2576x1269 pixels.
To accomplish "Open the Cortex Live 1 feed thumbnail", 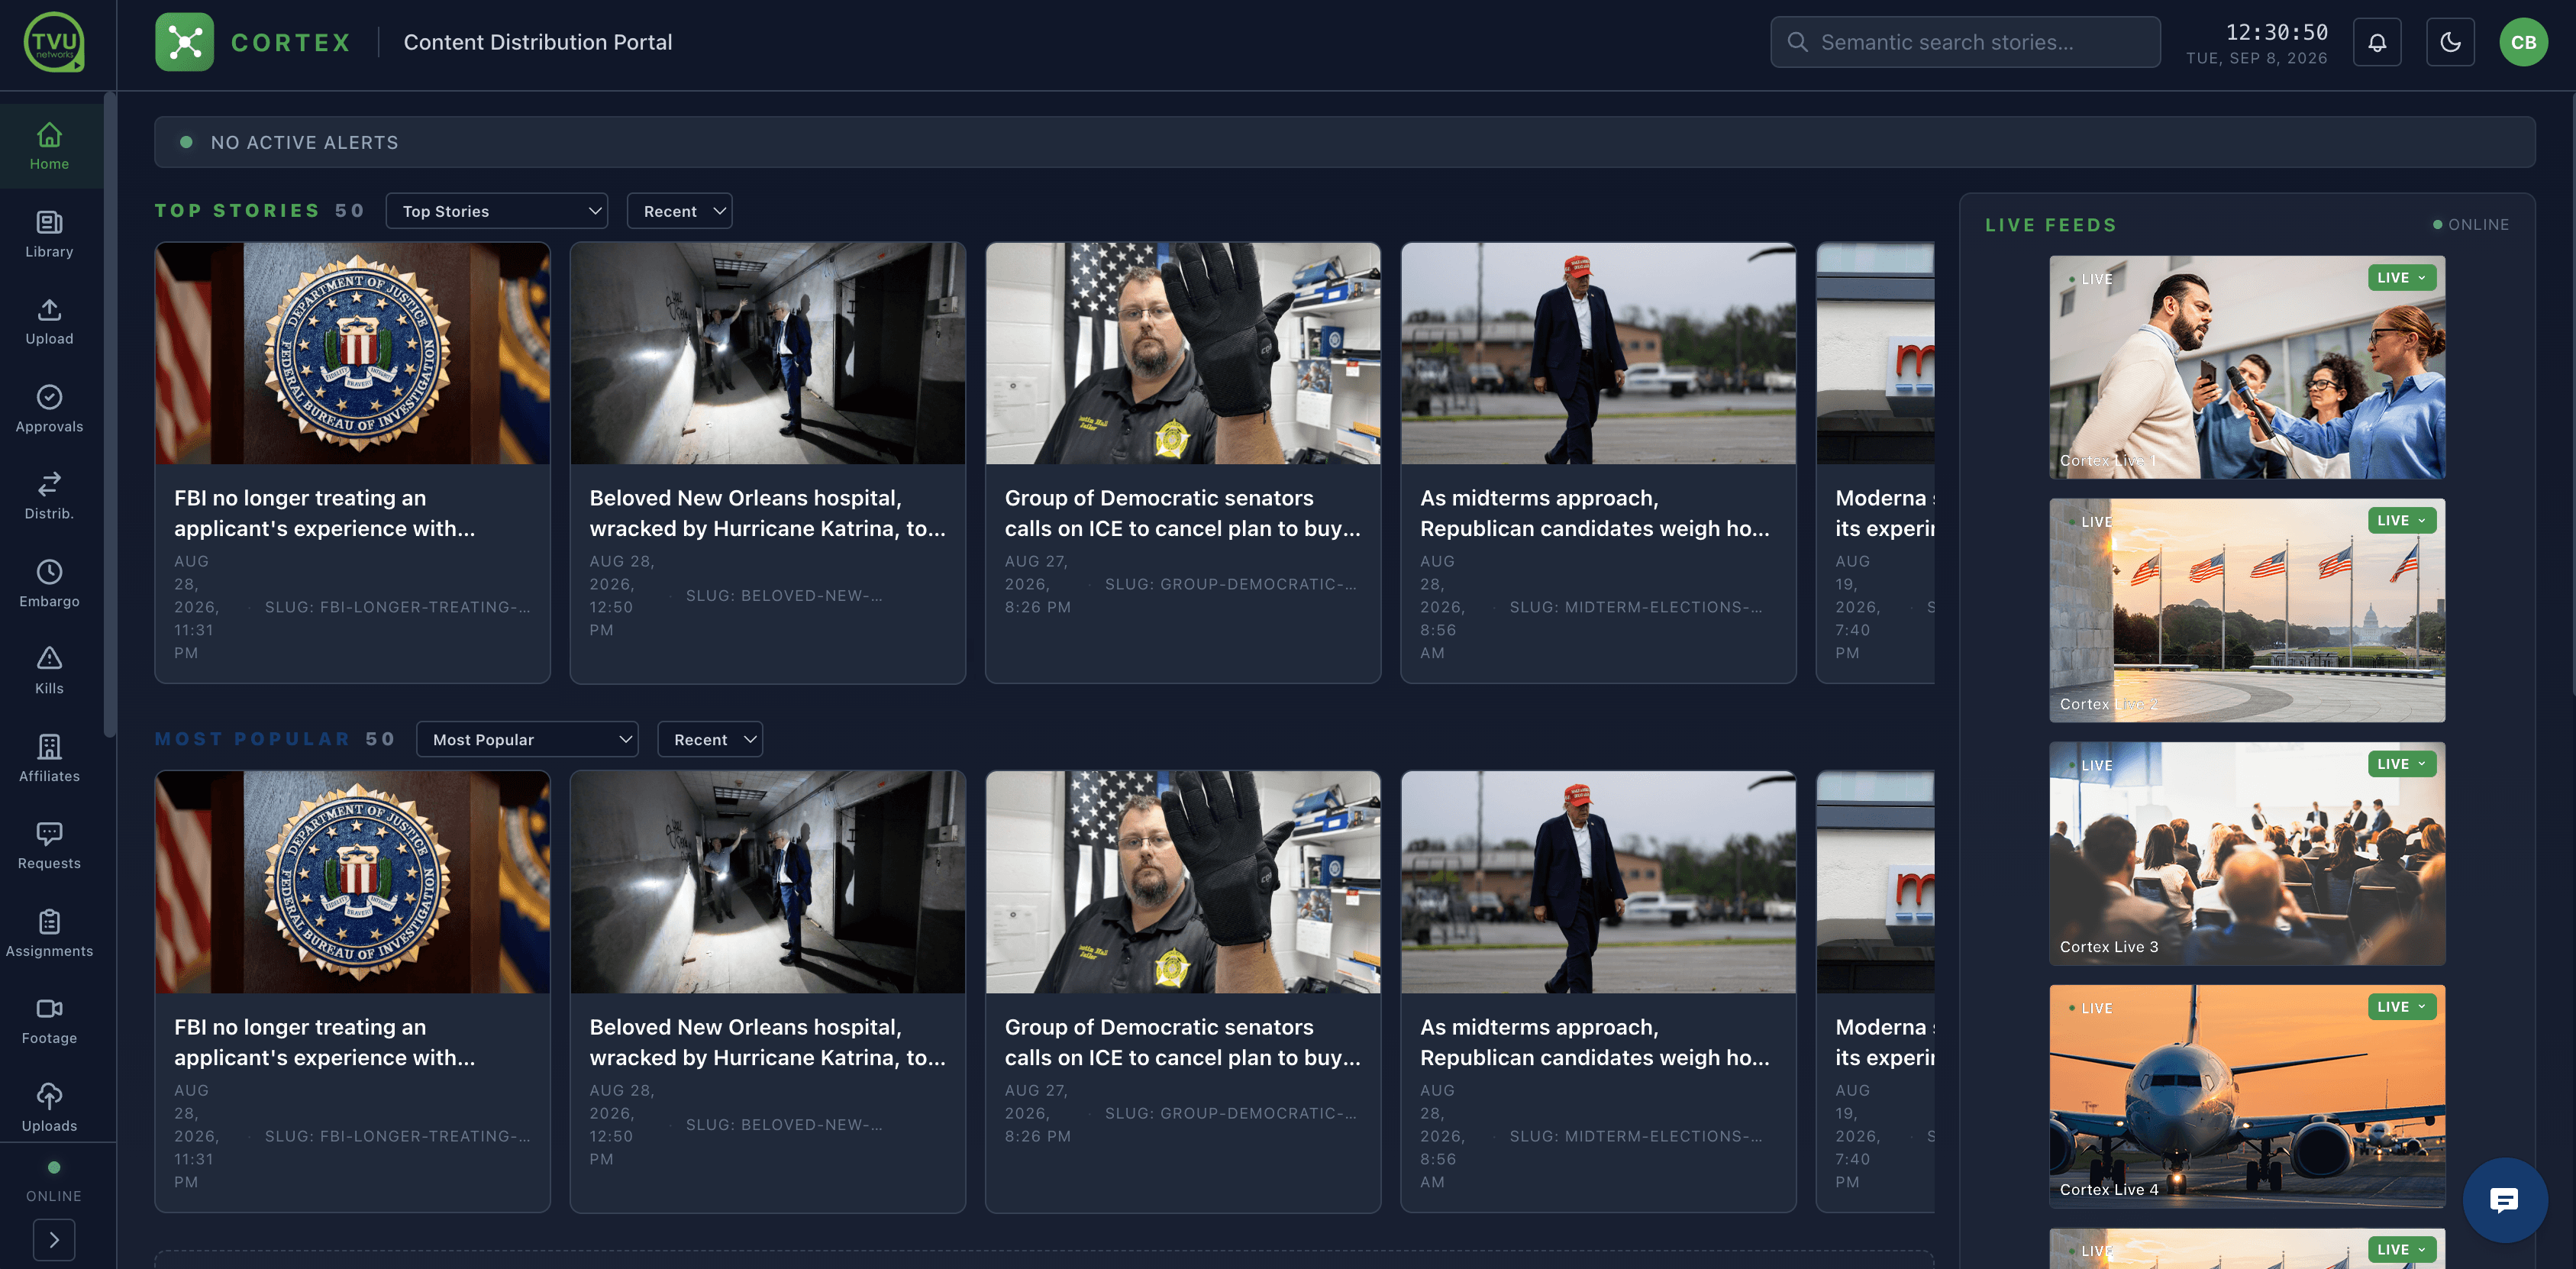I will [2247, 367].
